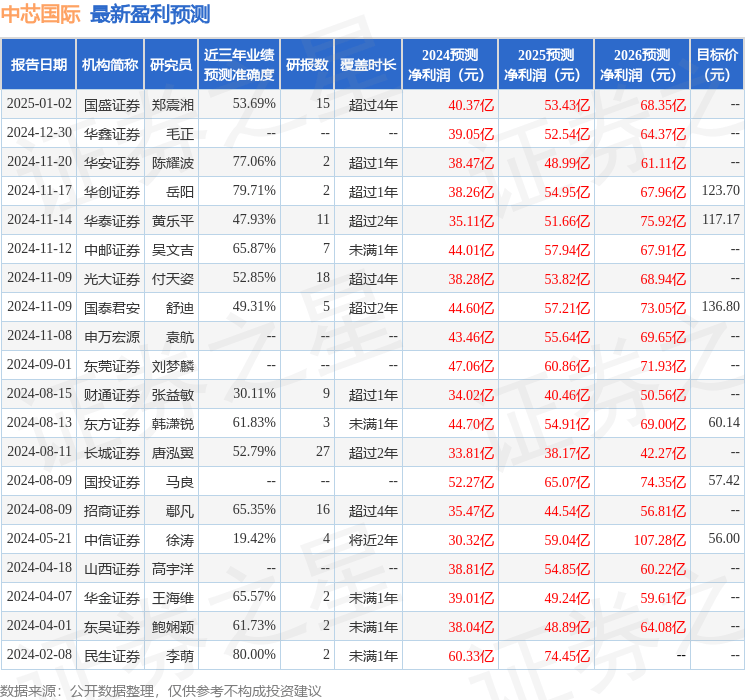Click the 75.92亿 forecast value
This screenshot has width=745, height=700.
[663, 221]
